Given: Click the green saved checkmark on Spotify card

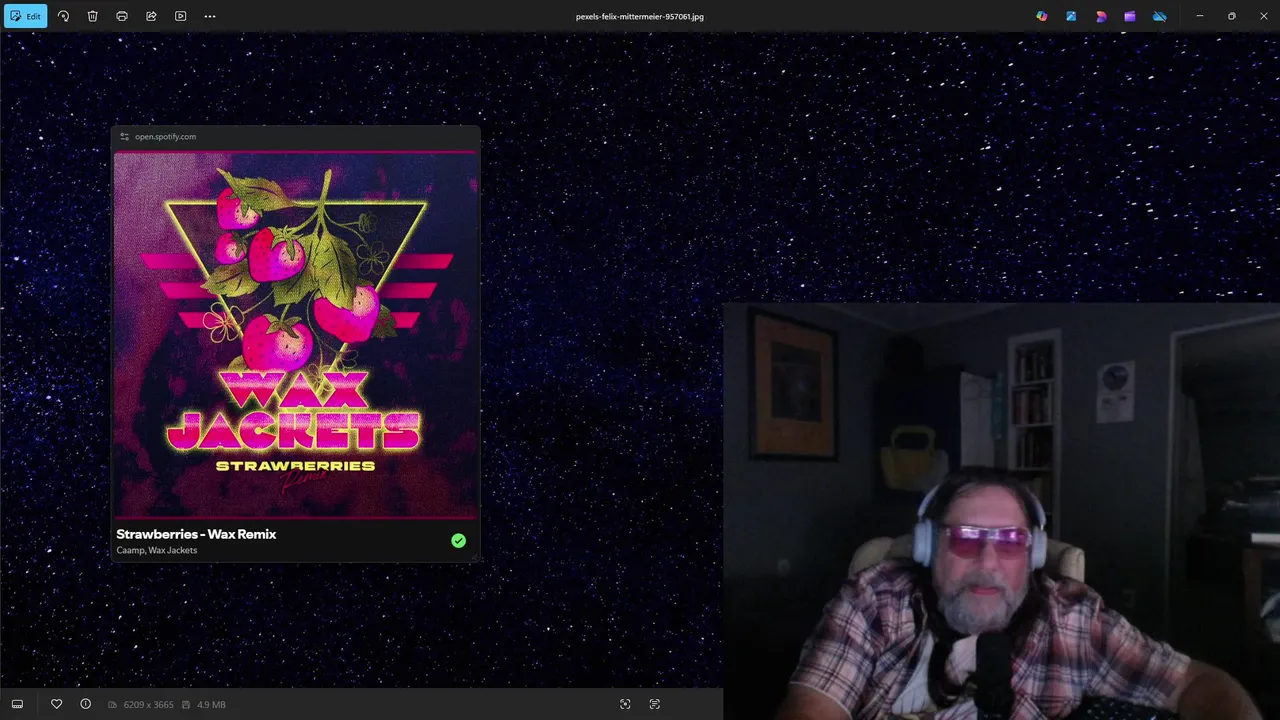Looking at the screenshot, I should tap(458, 541).
